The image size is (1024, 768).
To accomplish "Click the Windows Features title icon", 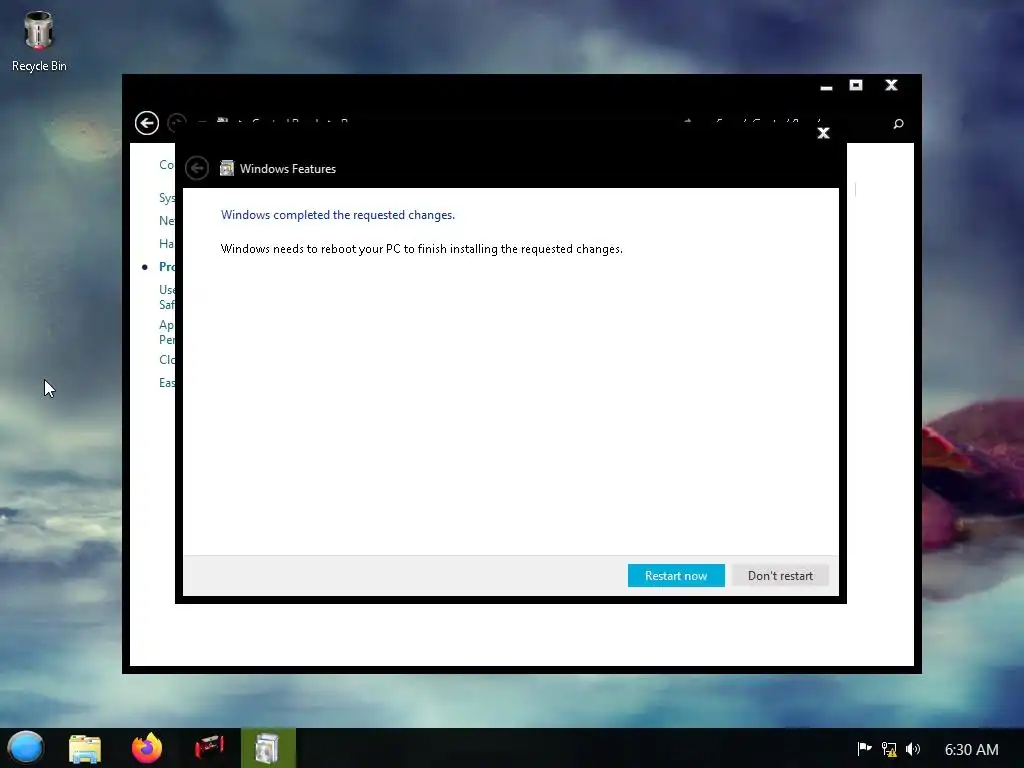I will click(x=227, y=168).
